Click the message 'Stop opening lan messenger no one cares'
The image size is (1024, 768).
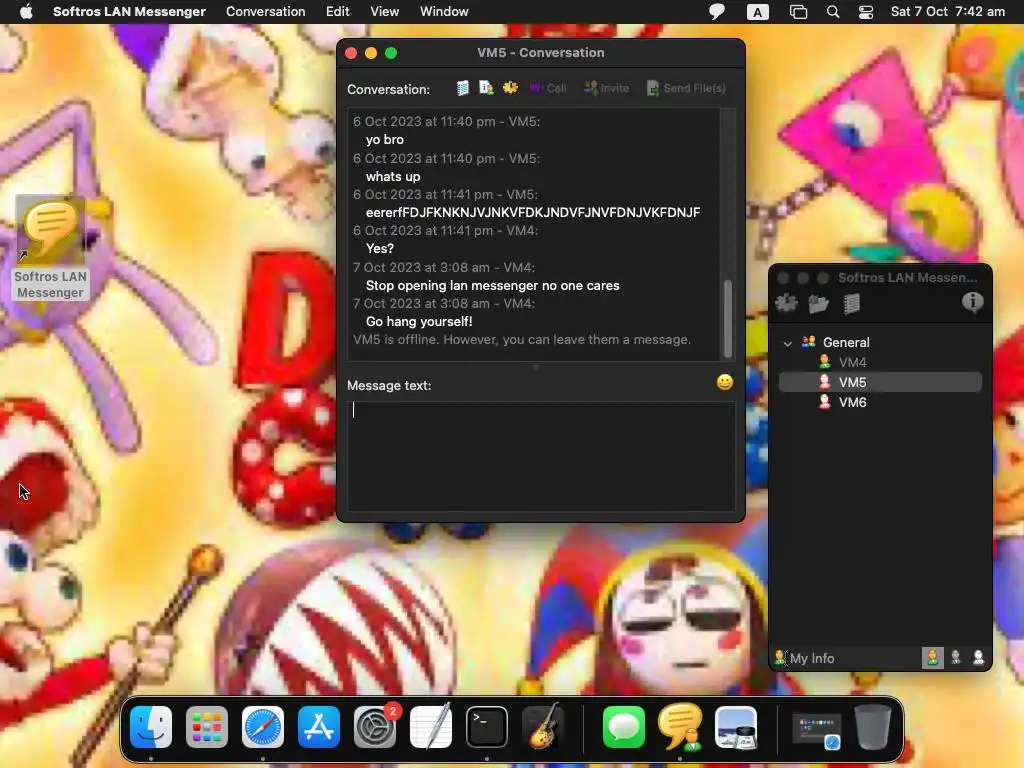pos(492,285)
